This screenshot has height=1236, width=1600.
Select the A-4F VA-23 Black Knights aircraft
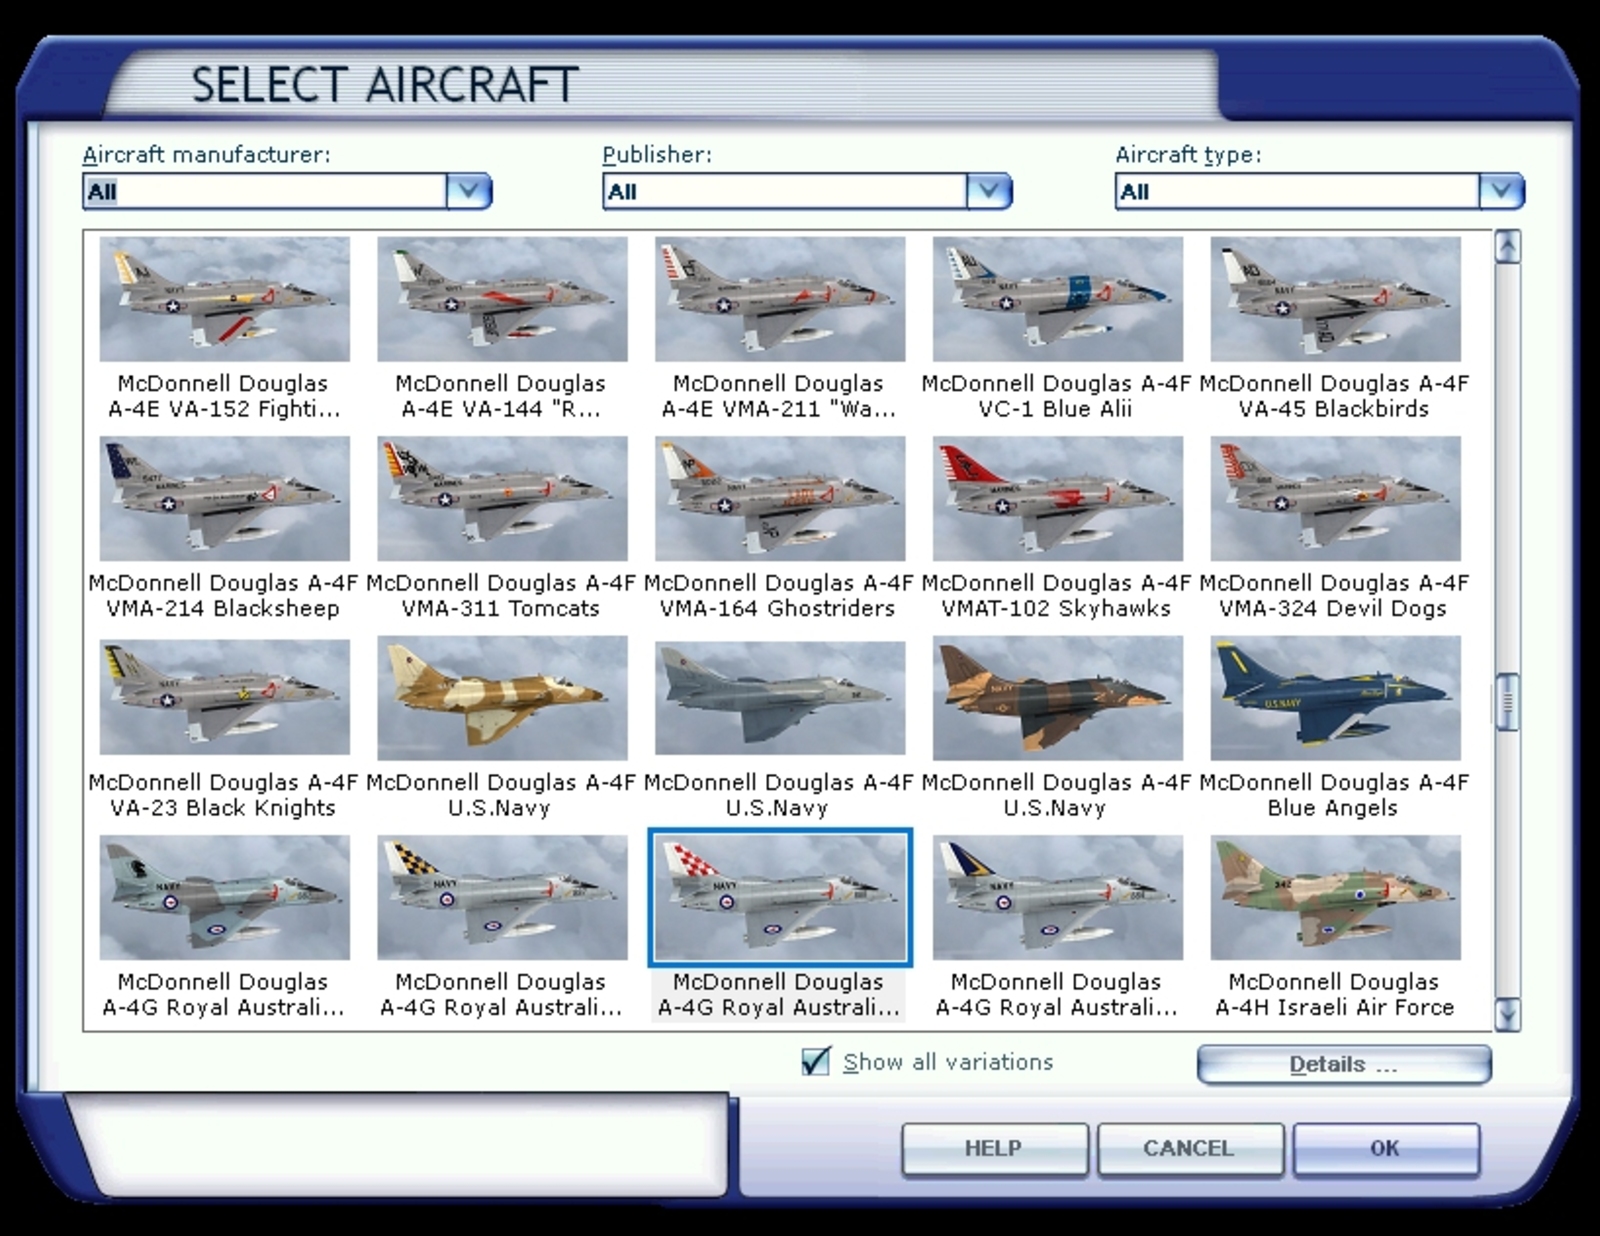(x=225, y=698)
